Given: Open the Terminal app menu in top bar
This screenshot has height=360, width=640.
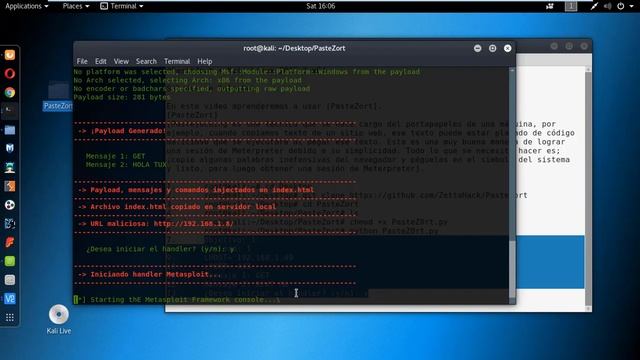Looking at the screenshot, I should click(122, 6).
